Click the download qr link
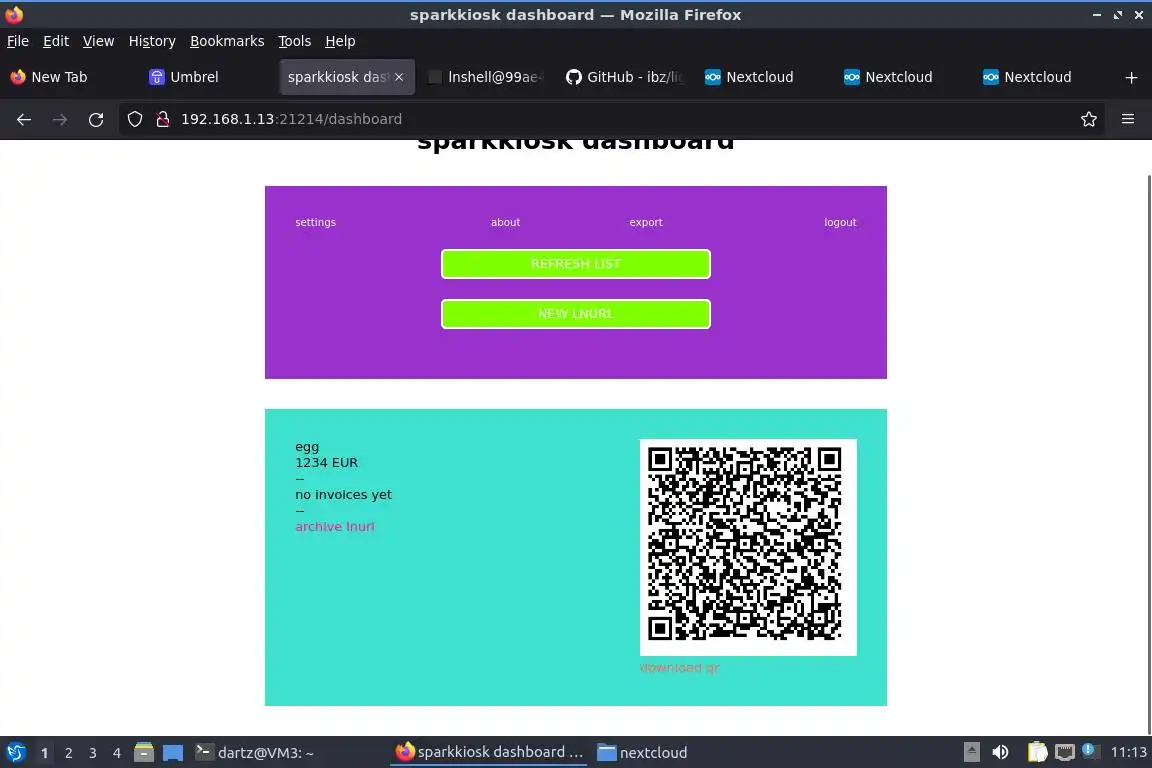This screenshot has height=768, width=1152. (x=680, y=667)
